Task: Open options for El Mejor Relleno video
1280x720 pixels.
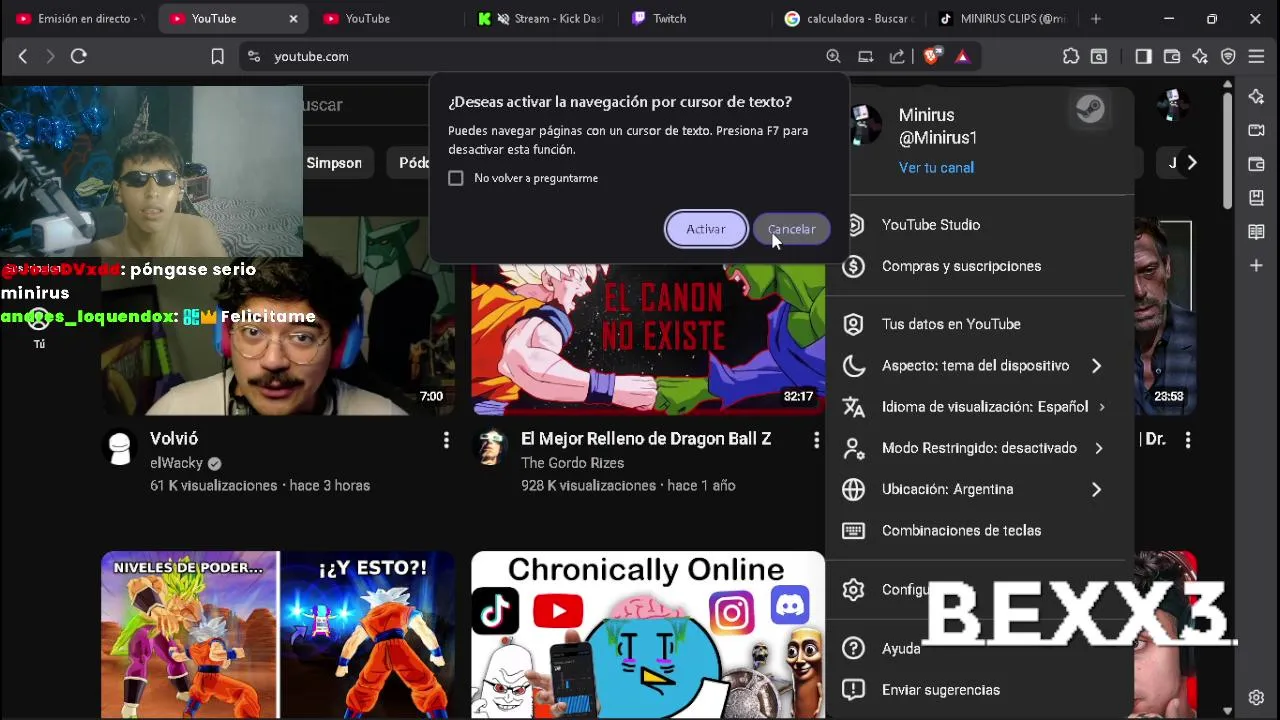Action: pos(816,440)
